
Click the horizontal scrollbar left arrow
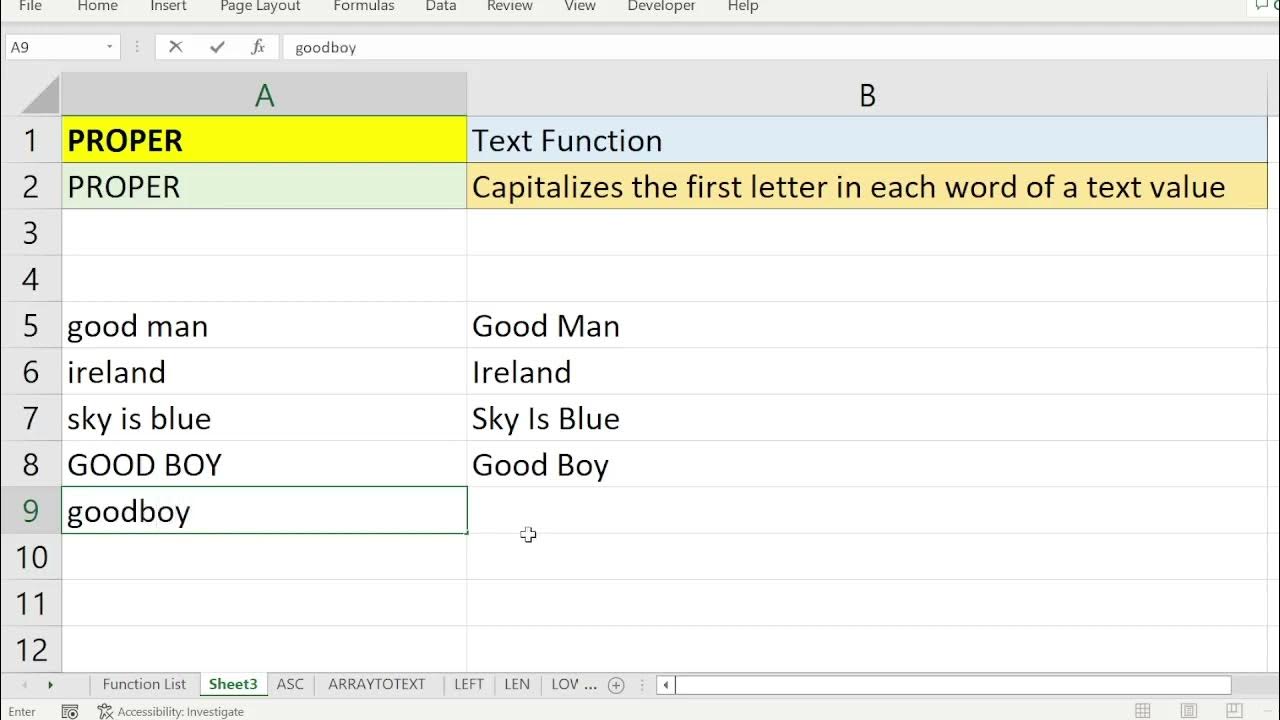click(665, 685)
